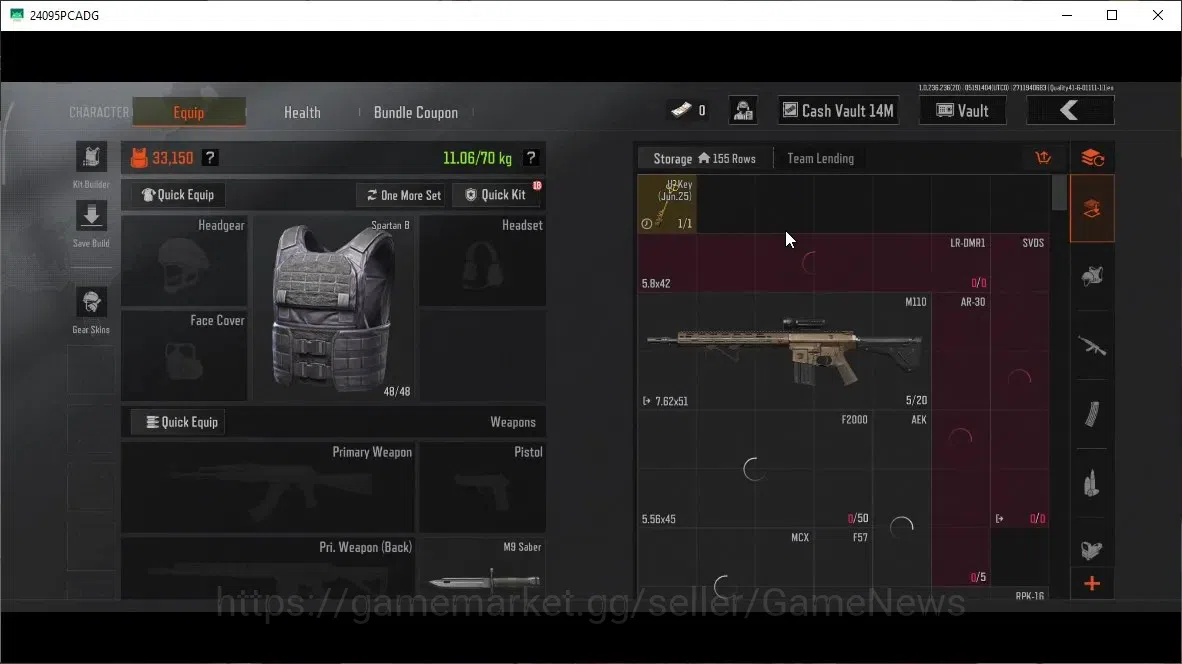Select the highlighted all-items storage filter
This screenshot has width=1182, height=664.
1092,209
